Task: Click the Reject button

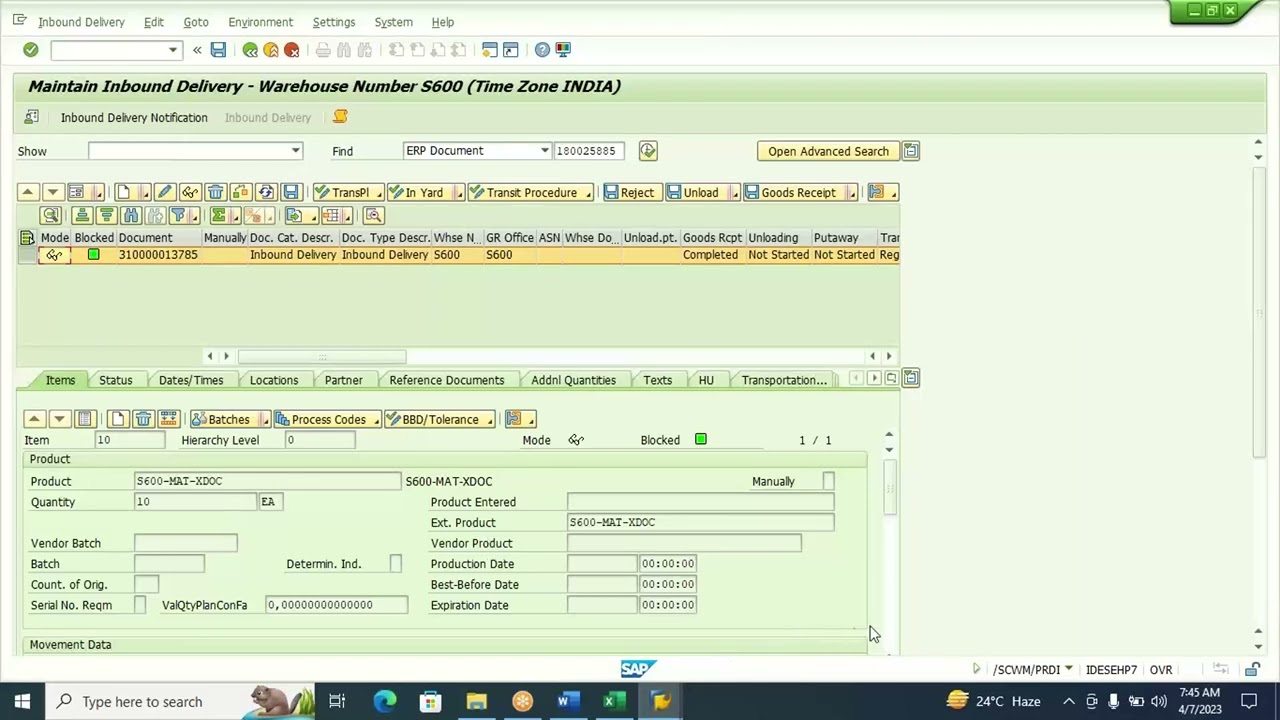Action: pyautogui.click(x=630, y=192)
